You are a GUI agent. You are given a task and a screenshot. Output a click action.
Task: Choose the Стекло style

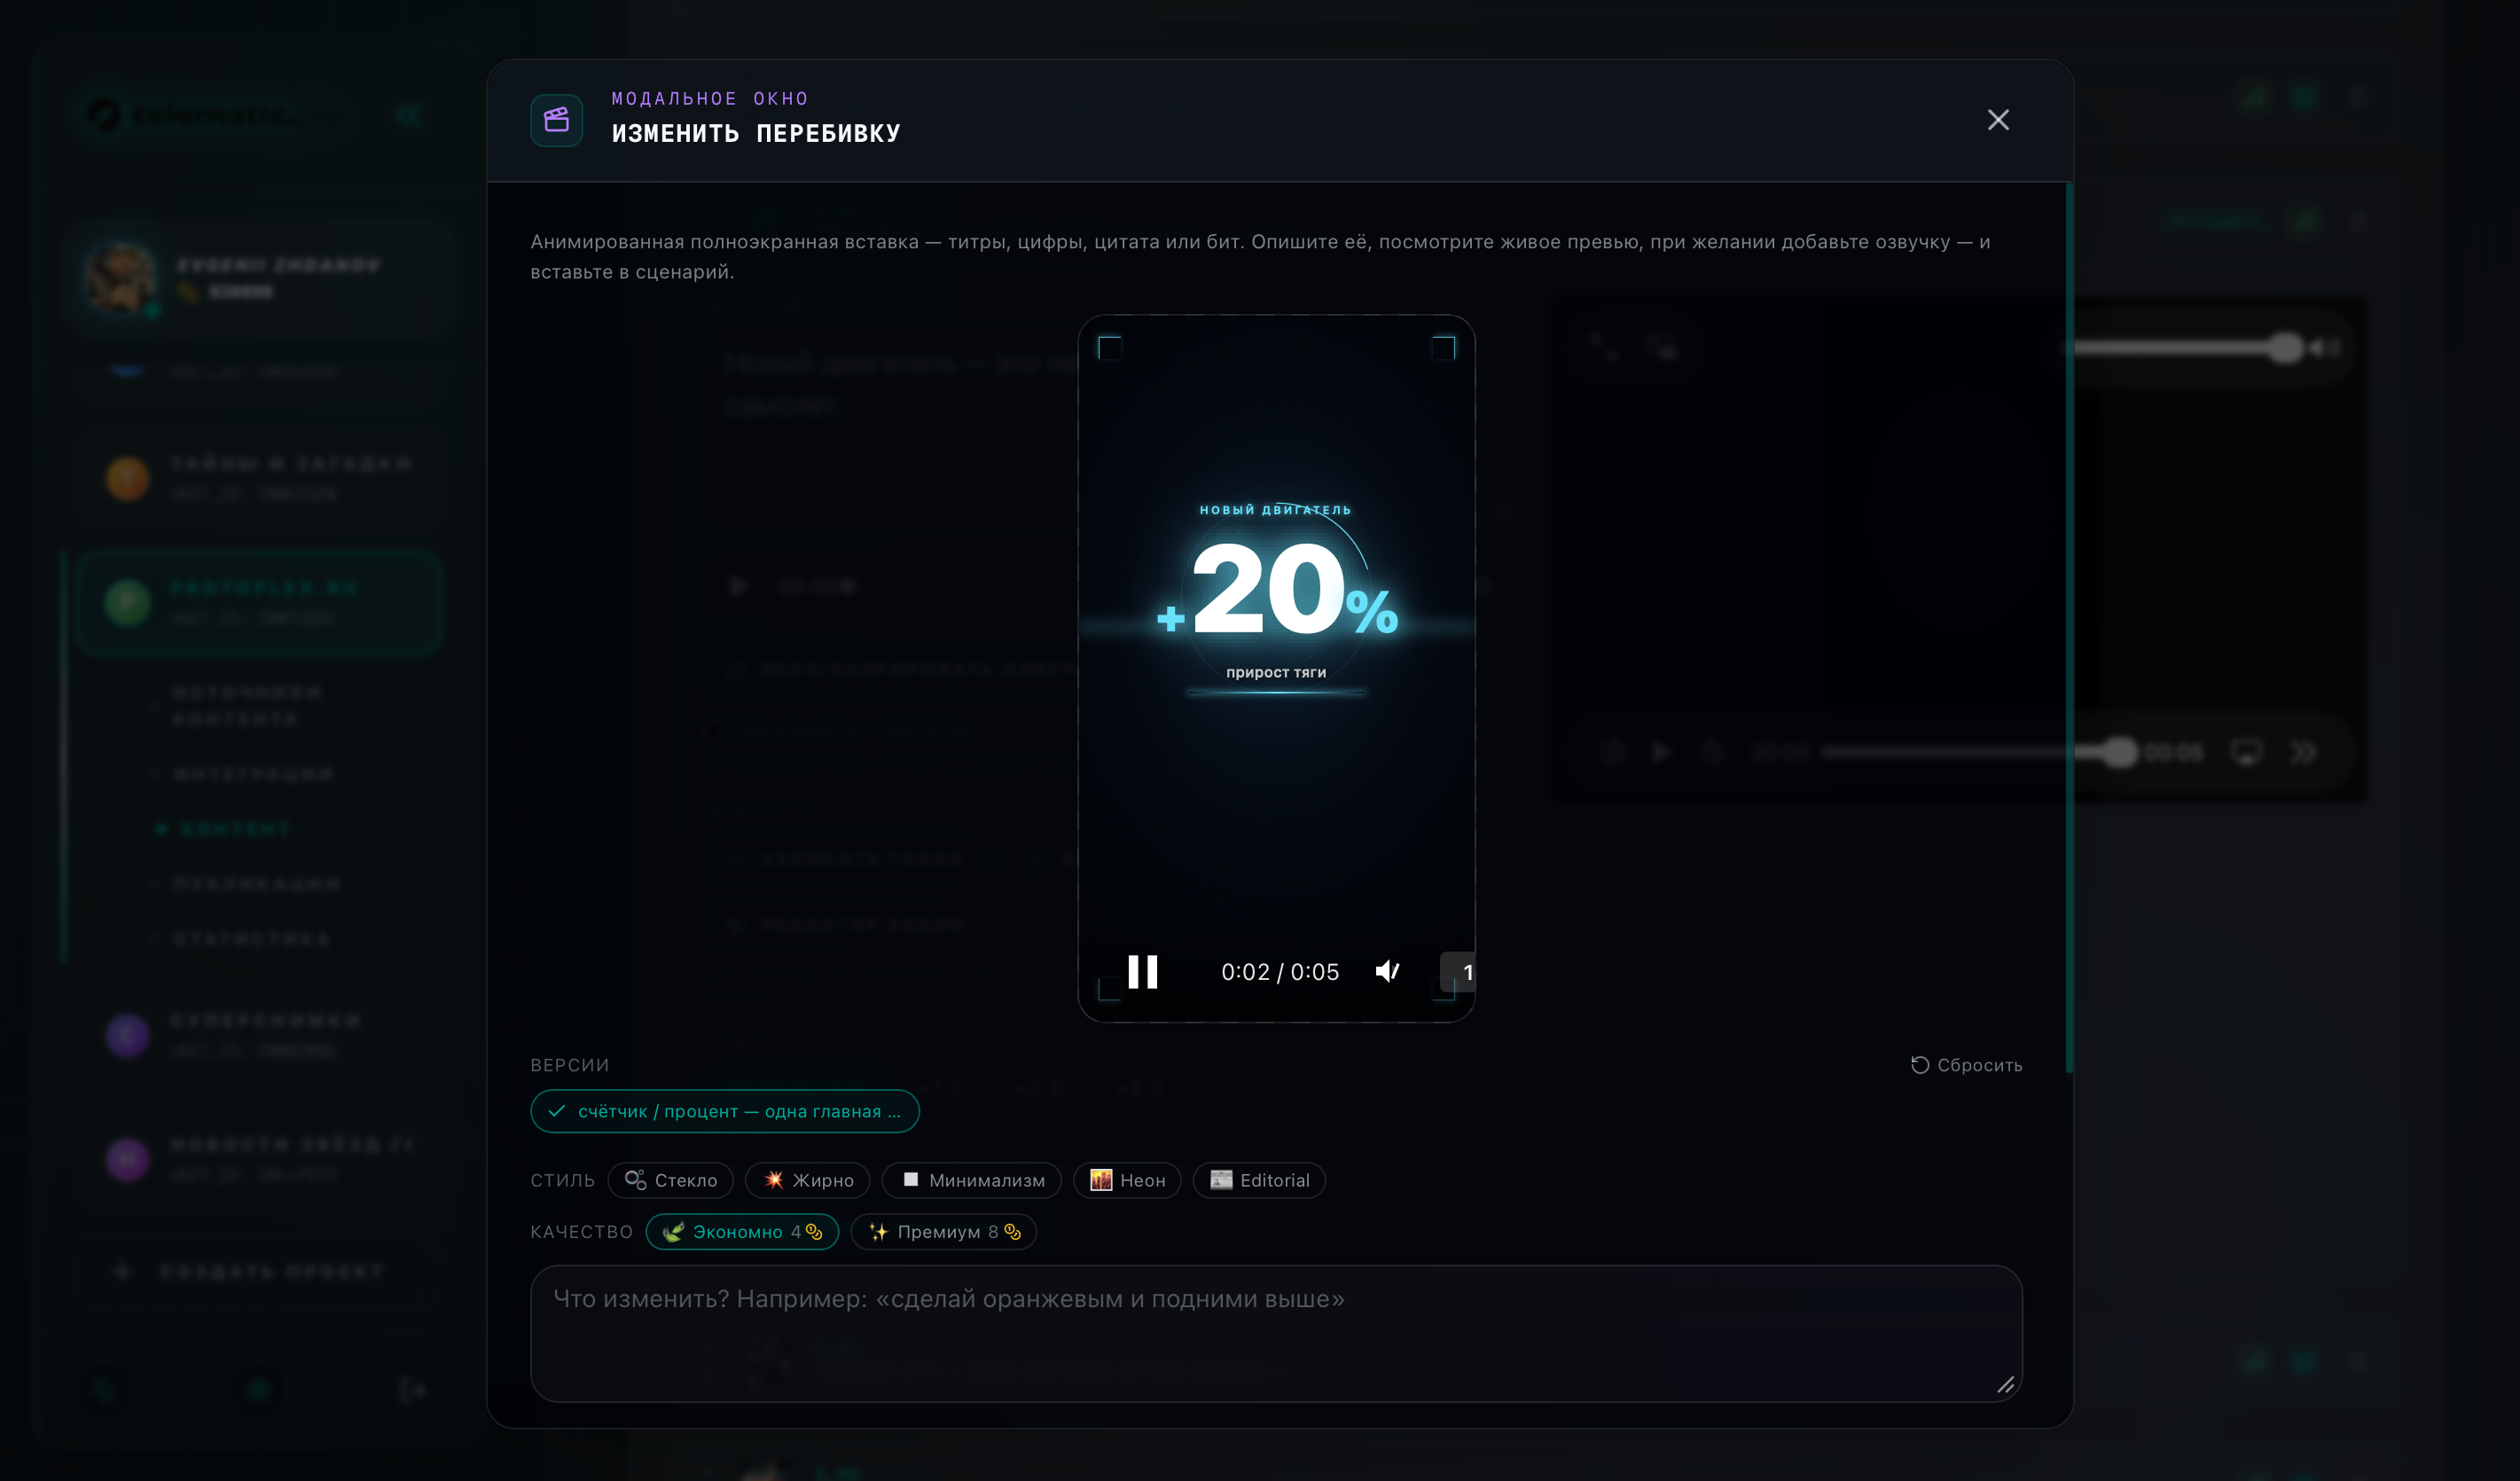tap(670, 1180)
